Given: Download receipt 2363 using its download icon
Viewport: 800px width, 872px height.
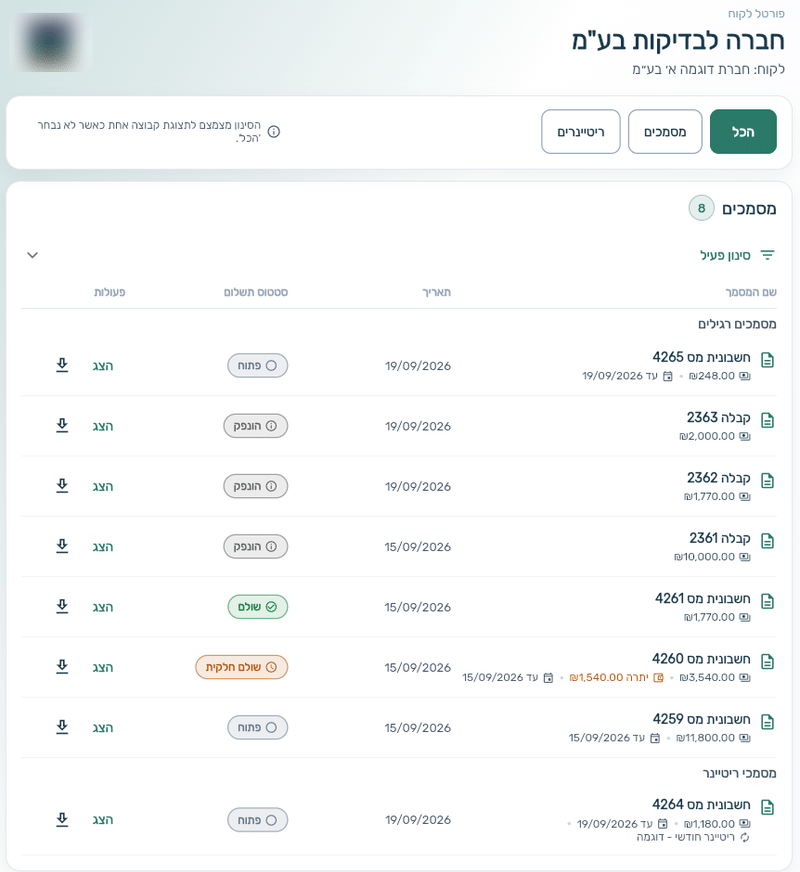Looking at the screenshot, I should pos(62,426).
